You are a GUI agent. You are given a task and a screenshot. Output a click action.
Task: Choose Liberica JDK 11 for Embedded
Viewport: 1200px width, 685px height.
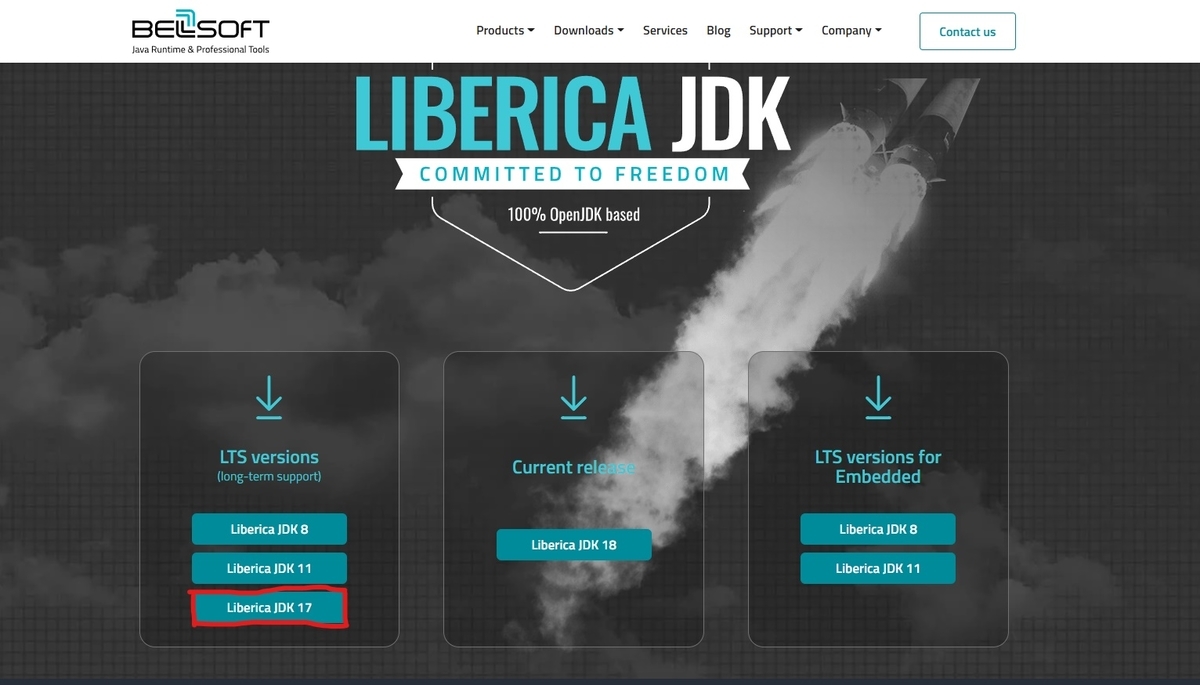pos(878,568)
